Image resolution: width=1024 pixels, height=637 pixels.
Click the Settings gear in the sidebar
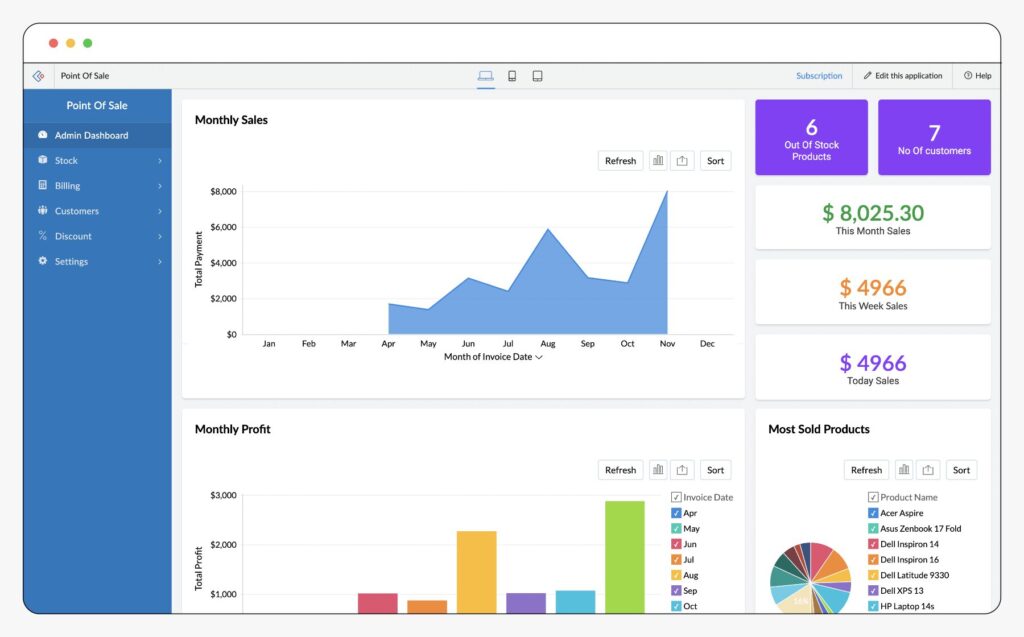(x=41, y=261)
